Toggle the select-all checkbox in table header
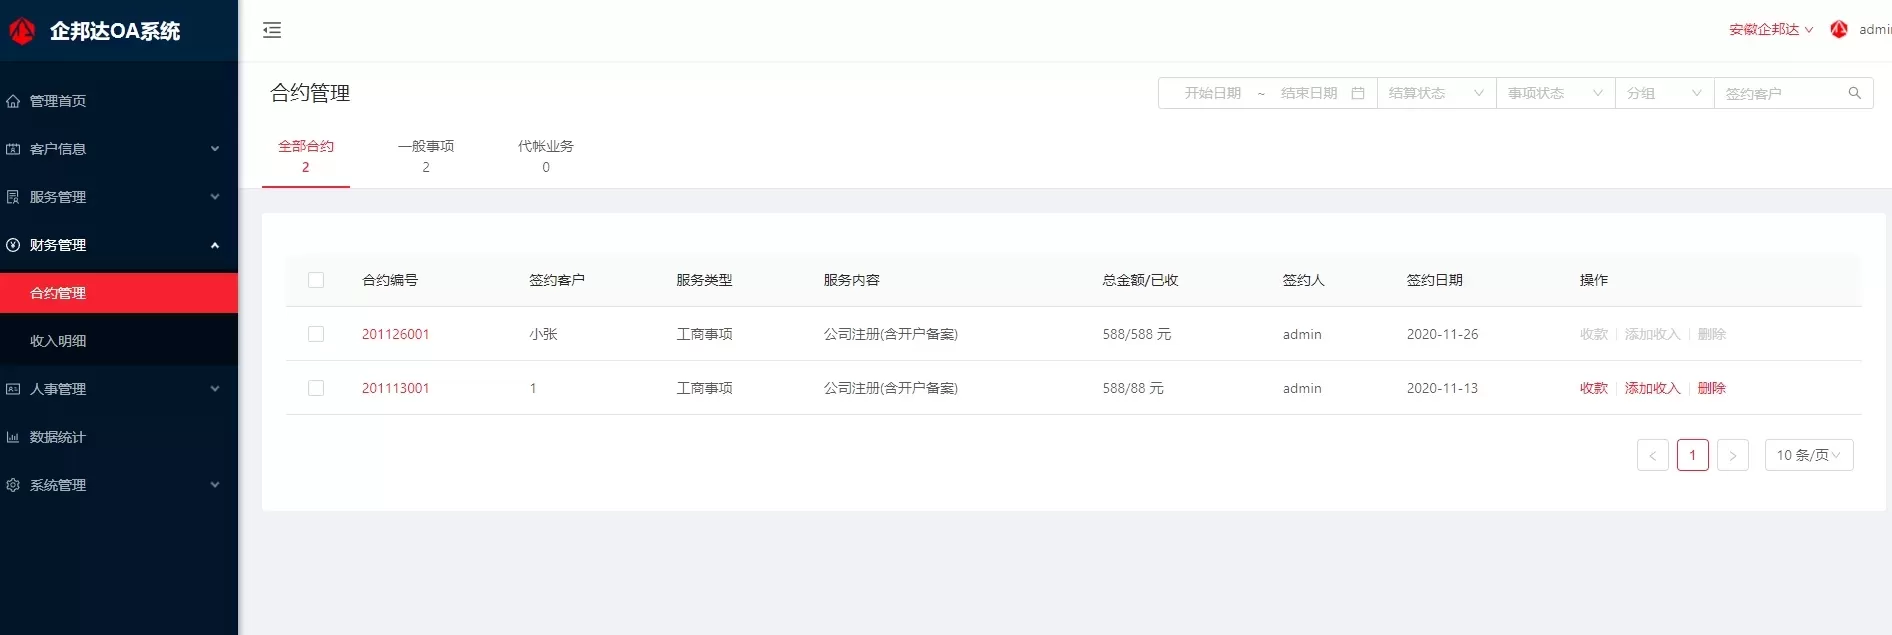Screen dimensions: 1892x635 click(x=316, y=280)
